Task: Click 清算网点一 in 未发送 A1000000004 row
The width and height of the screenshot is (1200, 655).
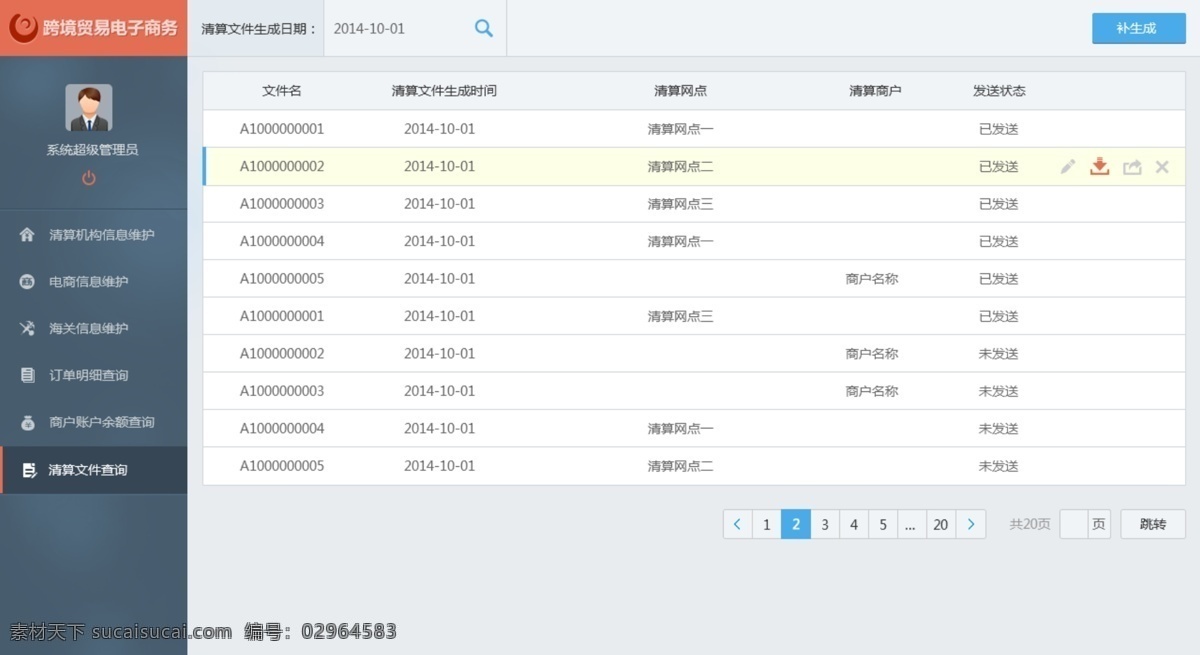Action: (x=680, y=429)
